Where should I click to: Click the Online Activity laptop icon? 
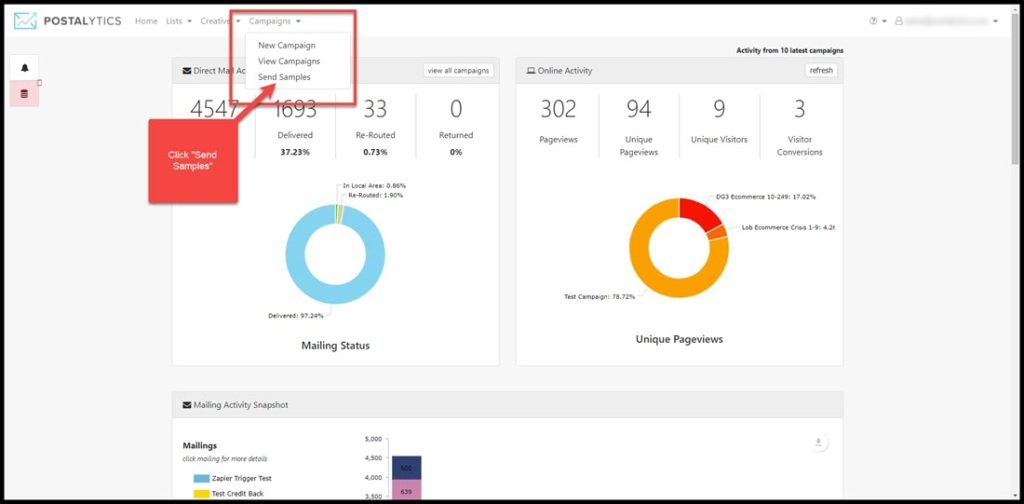pyautogui.click(x=531, y=71)
